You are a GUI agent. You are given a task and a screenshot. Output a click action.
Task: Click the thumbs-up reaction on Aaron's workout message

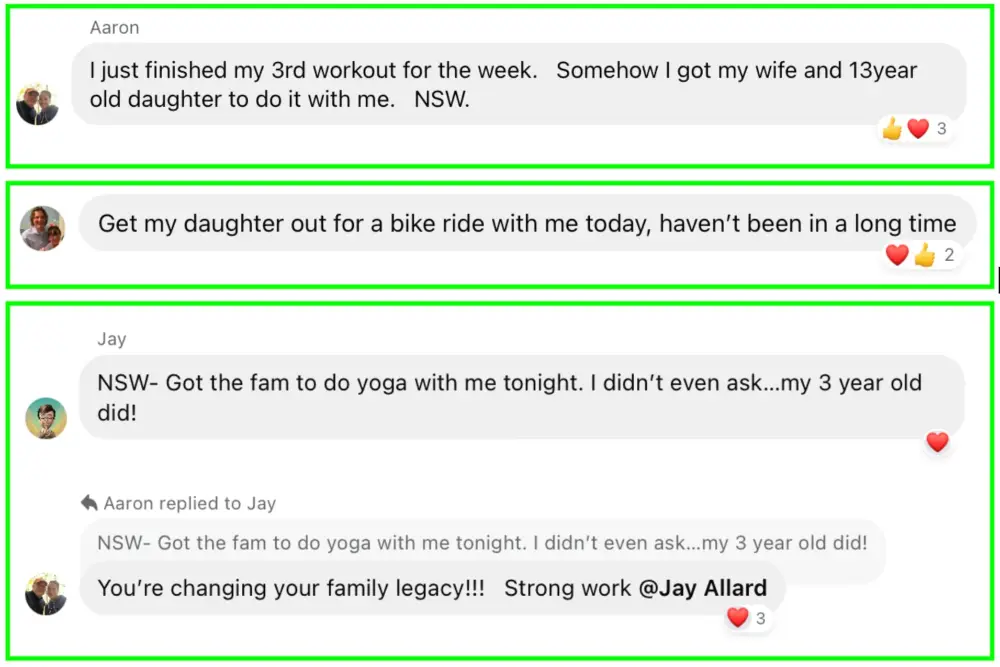(x=892, y=129)
